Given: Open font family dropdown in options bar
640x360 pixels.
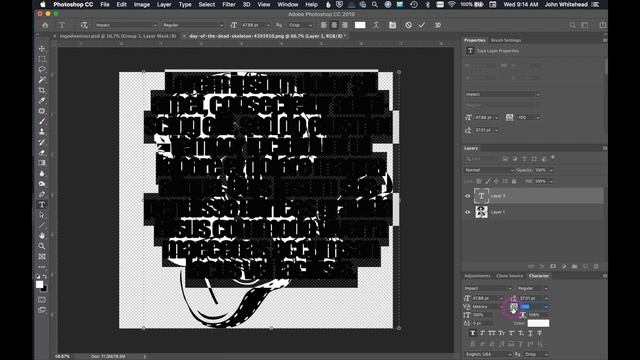Looking at the screenshot, I should 126,25.
